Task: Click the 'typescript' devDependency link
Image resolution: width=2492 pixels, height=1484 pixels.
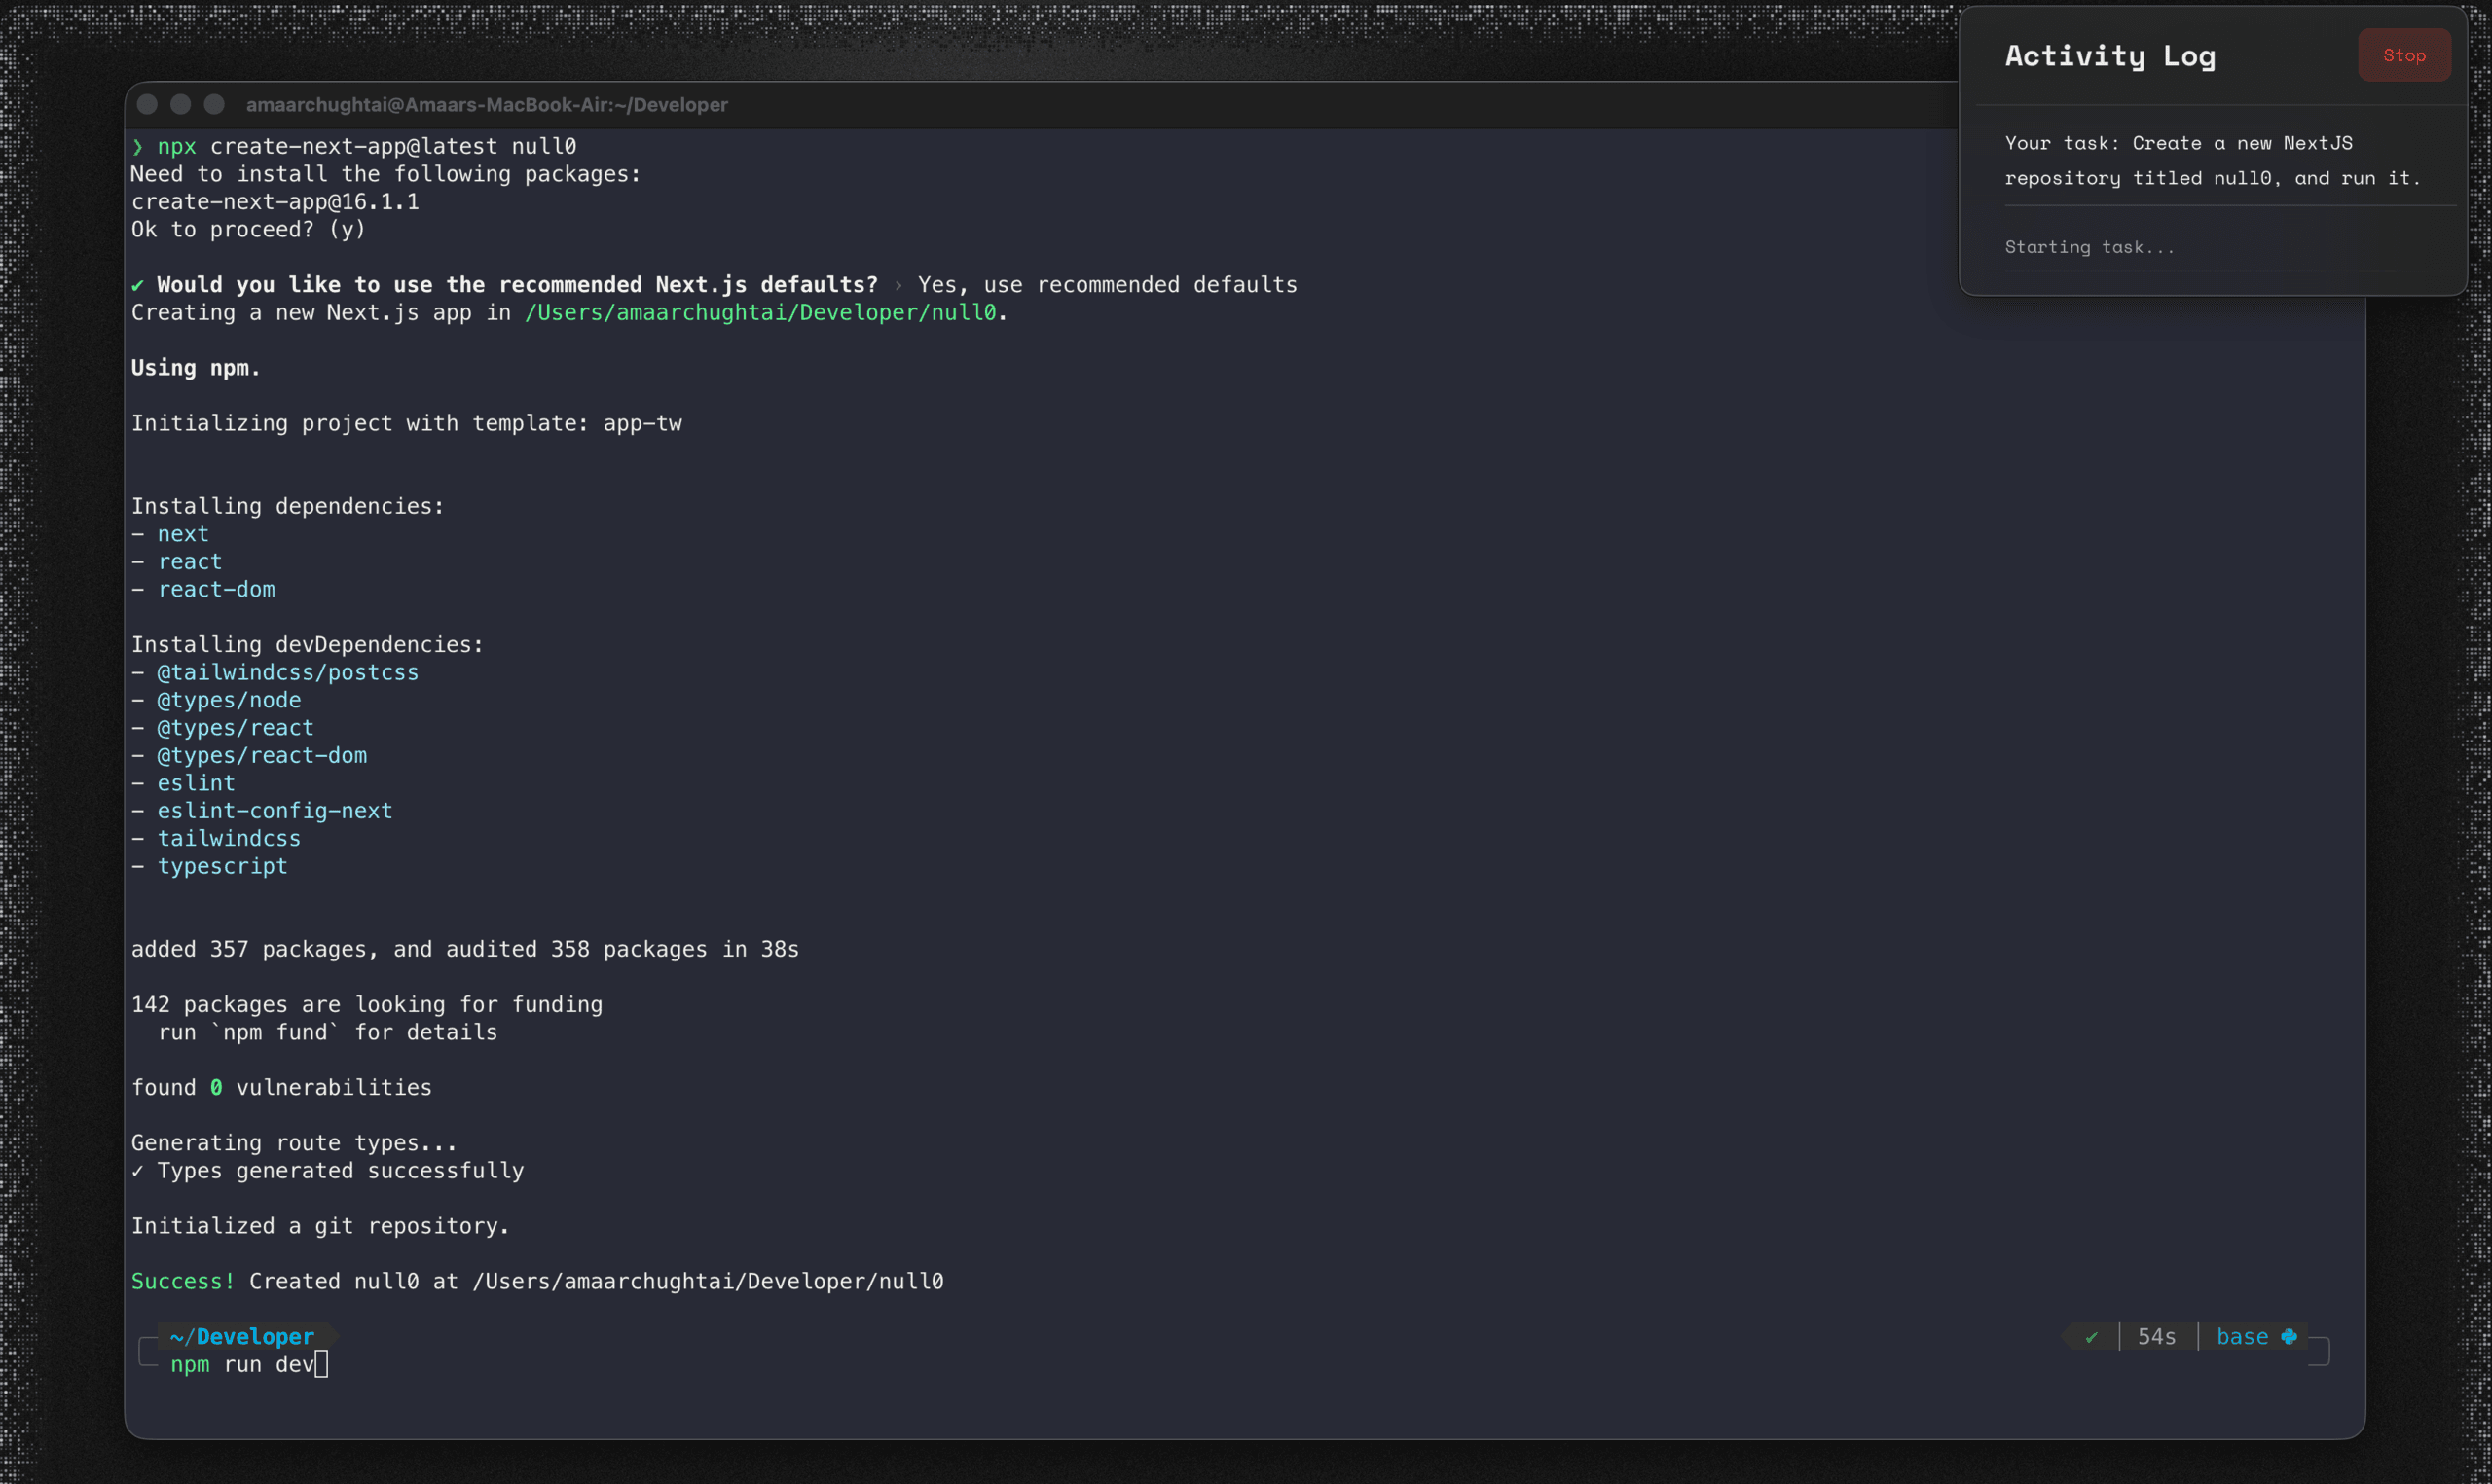Action: pyautogui.click(x=222, y=866)
